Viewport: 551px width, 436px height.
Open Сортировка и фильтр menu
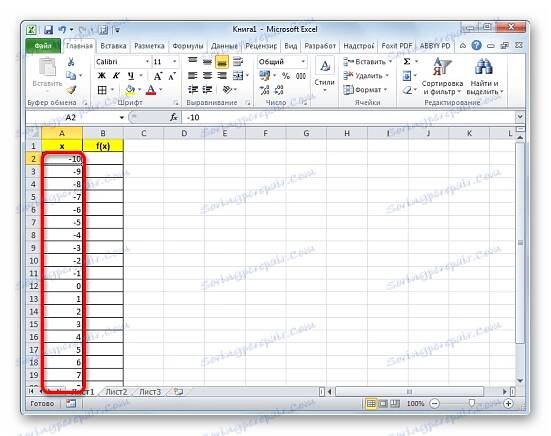[x=442, y=77]
